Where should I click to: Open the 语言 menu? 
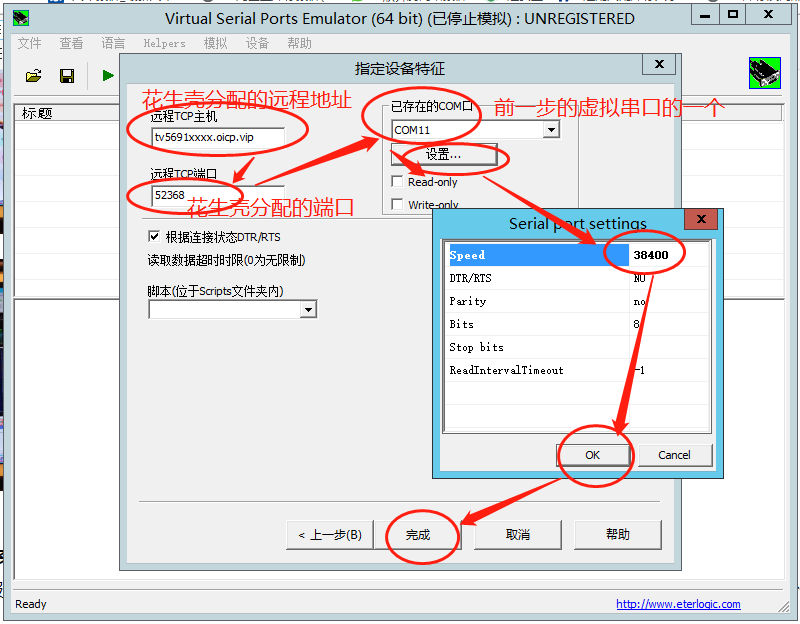point(113,43)
